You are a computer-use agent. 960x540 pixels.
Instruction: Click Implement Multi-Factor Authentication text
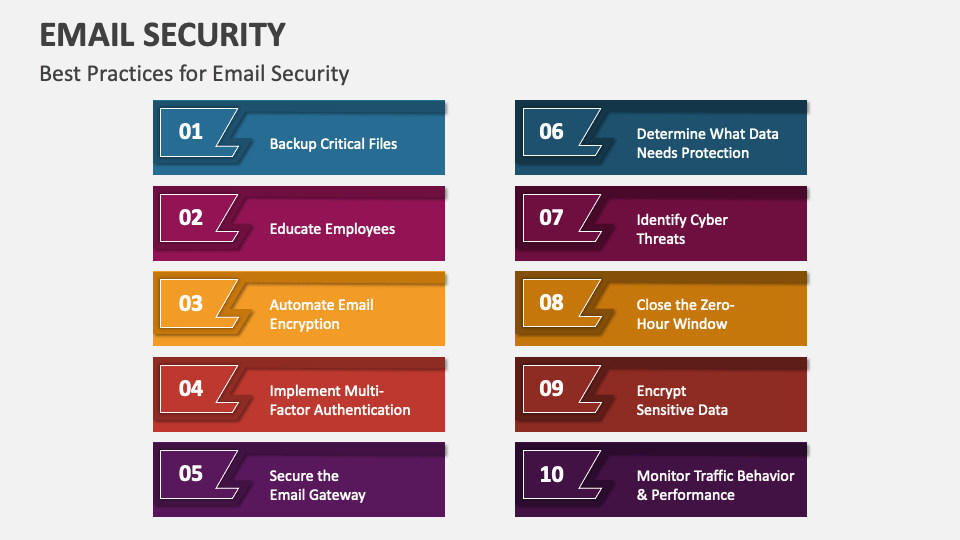pyautogui.click(x=340, y=400)
